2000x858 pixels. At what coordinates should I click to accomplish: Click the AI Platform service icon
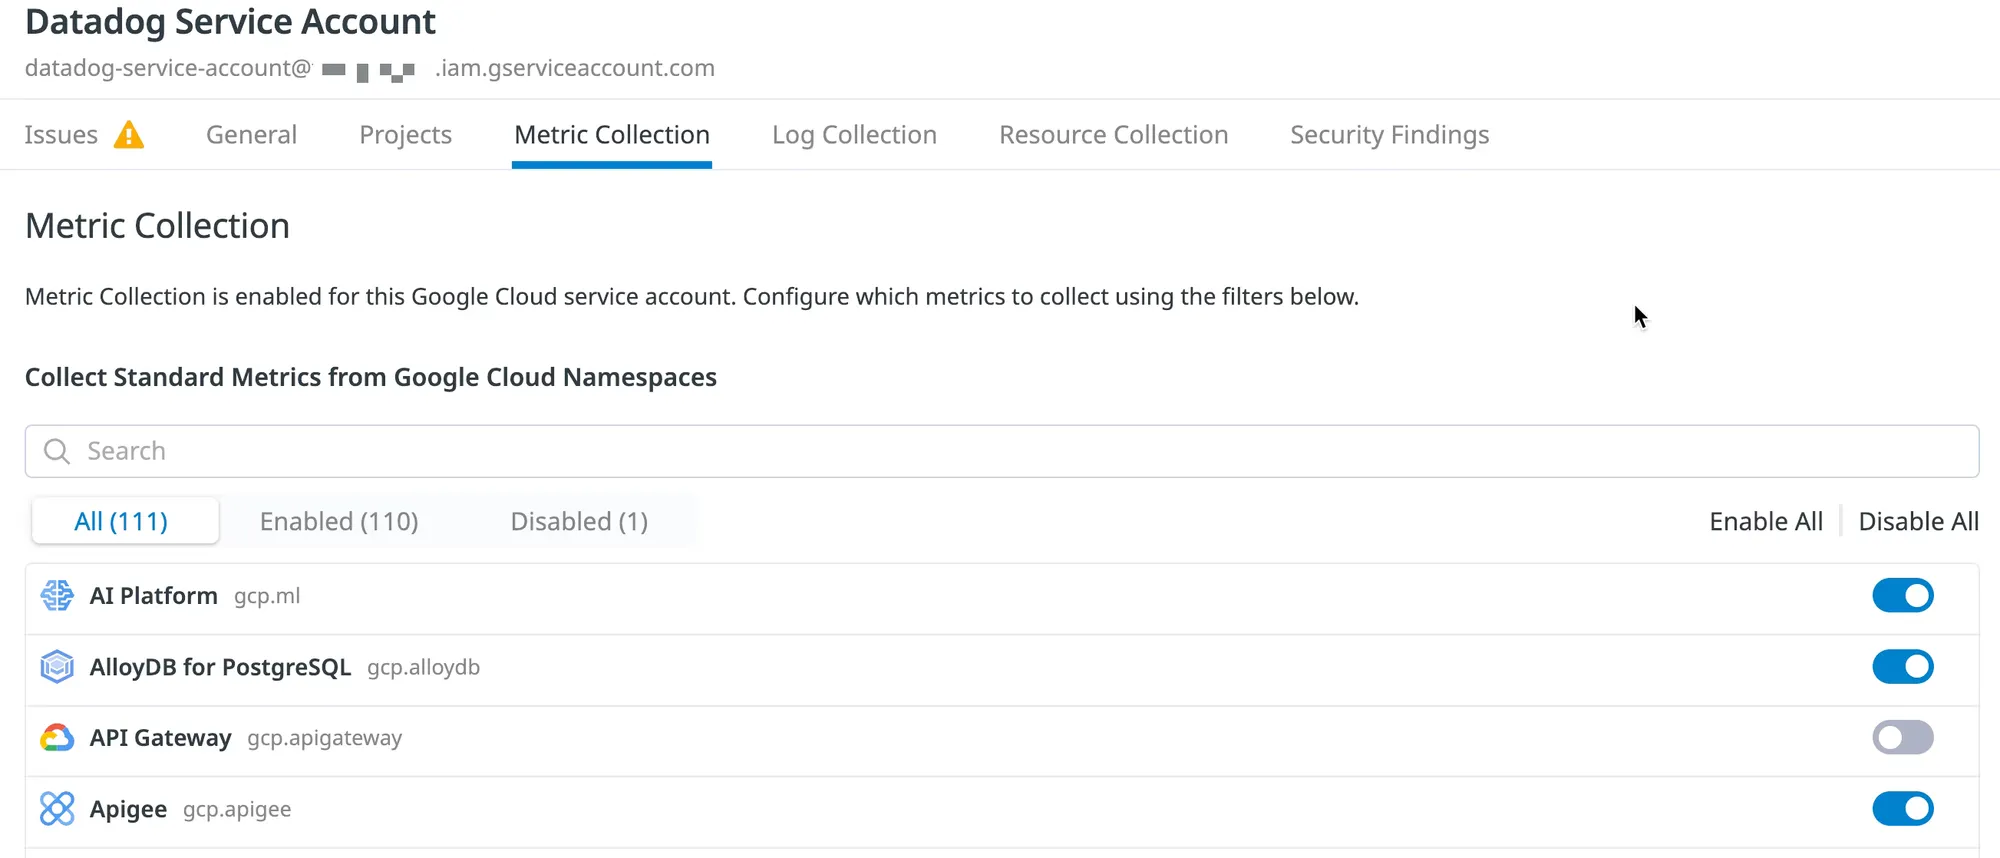tap(57, 596)
